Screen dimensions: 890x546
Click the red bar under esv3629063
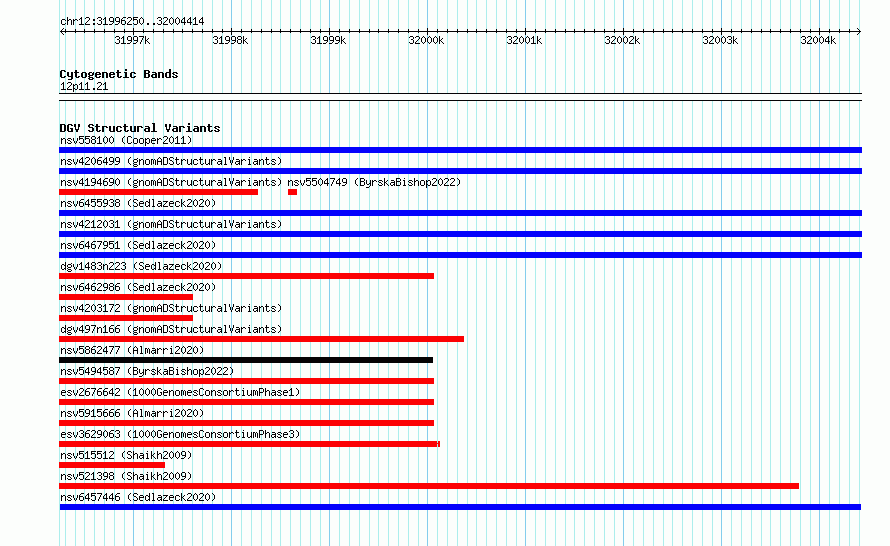click(249, 444)
